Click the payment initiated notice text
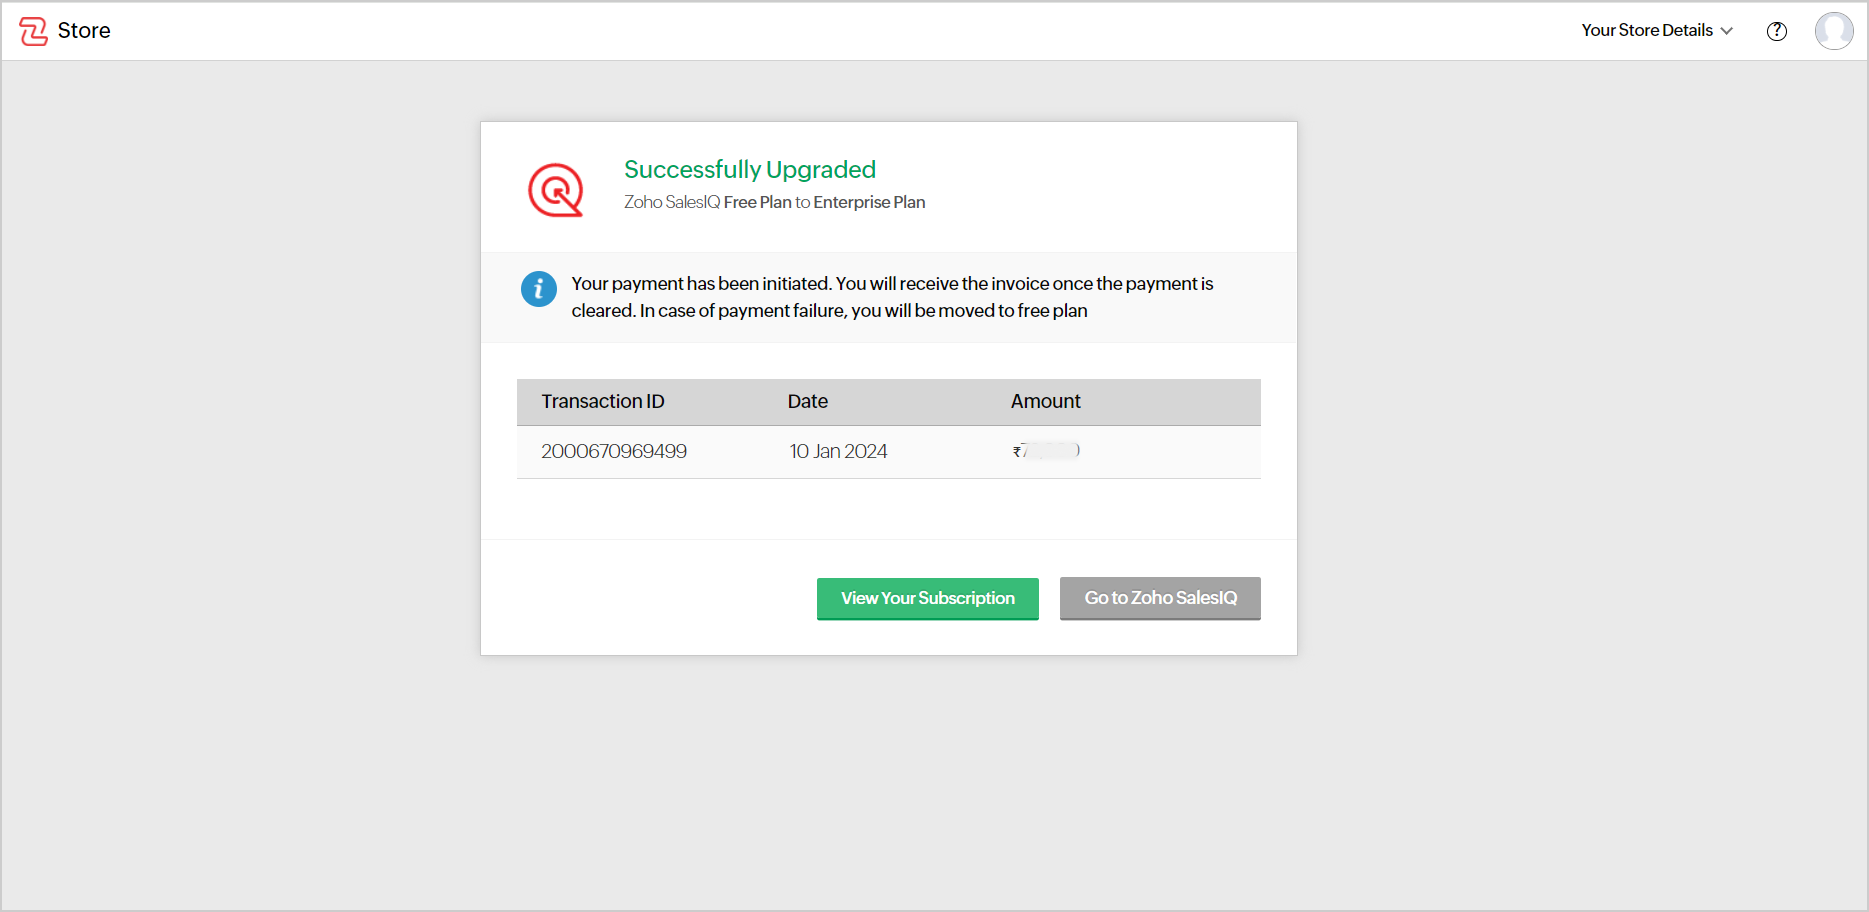This screenshot has height=912, width=1869. [x=892, y=297]
